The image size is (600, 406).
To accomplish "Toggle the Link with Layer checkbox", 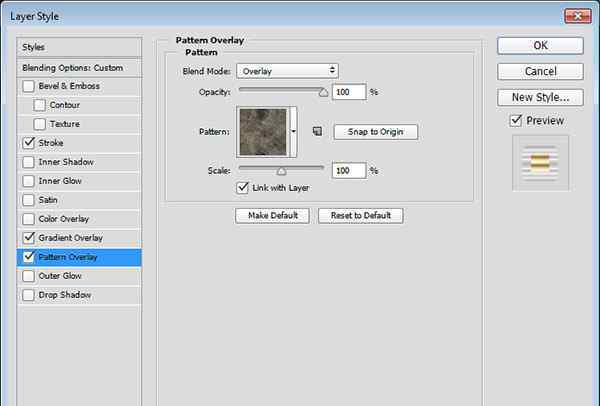I will click(243, 188).
